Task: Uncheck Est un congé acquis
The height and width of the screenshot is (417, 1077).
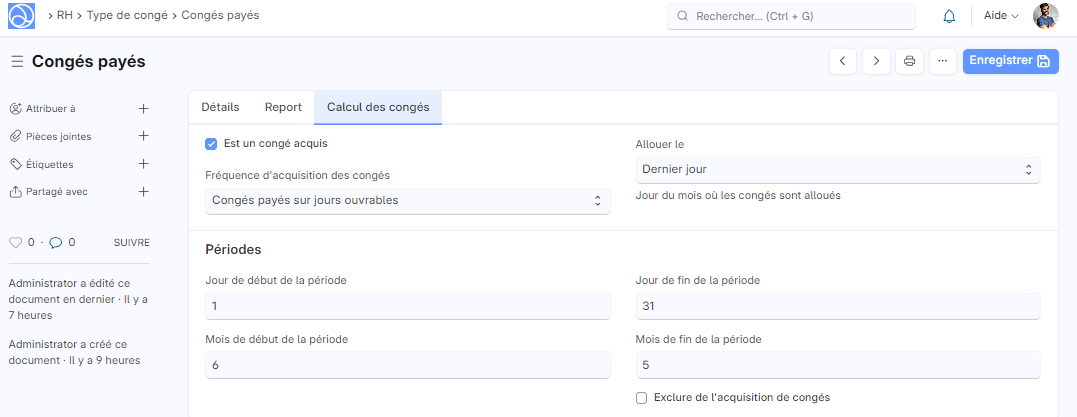Action: point(211,144)
